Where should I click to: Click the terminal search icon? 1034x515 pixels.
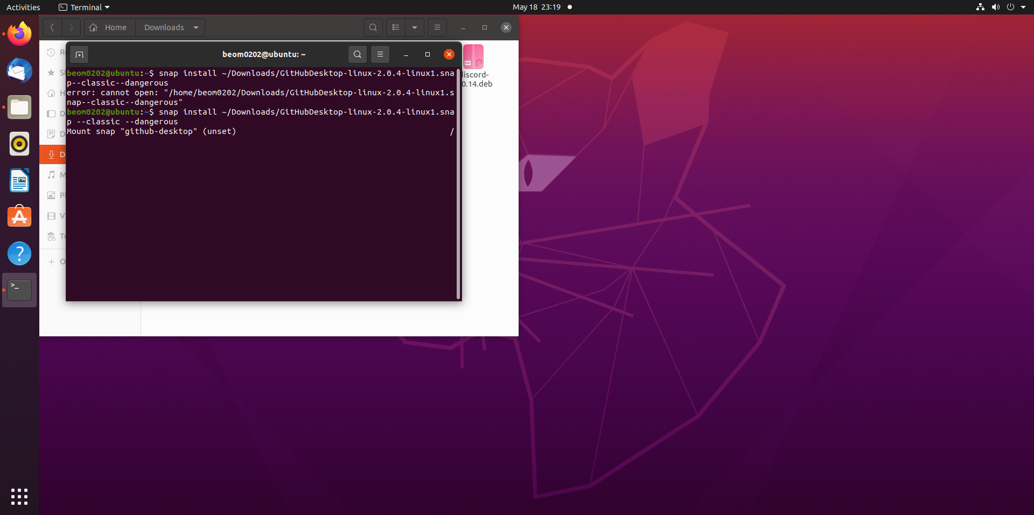[x=357, y=55]
